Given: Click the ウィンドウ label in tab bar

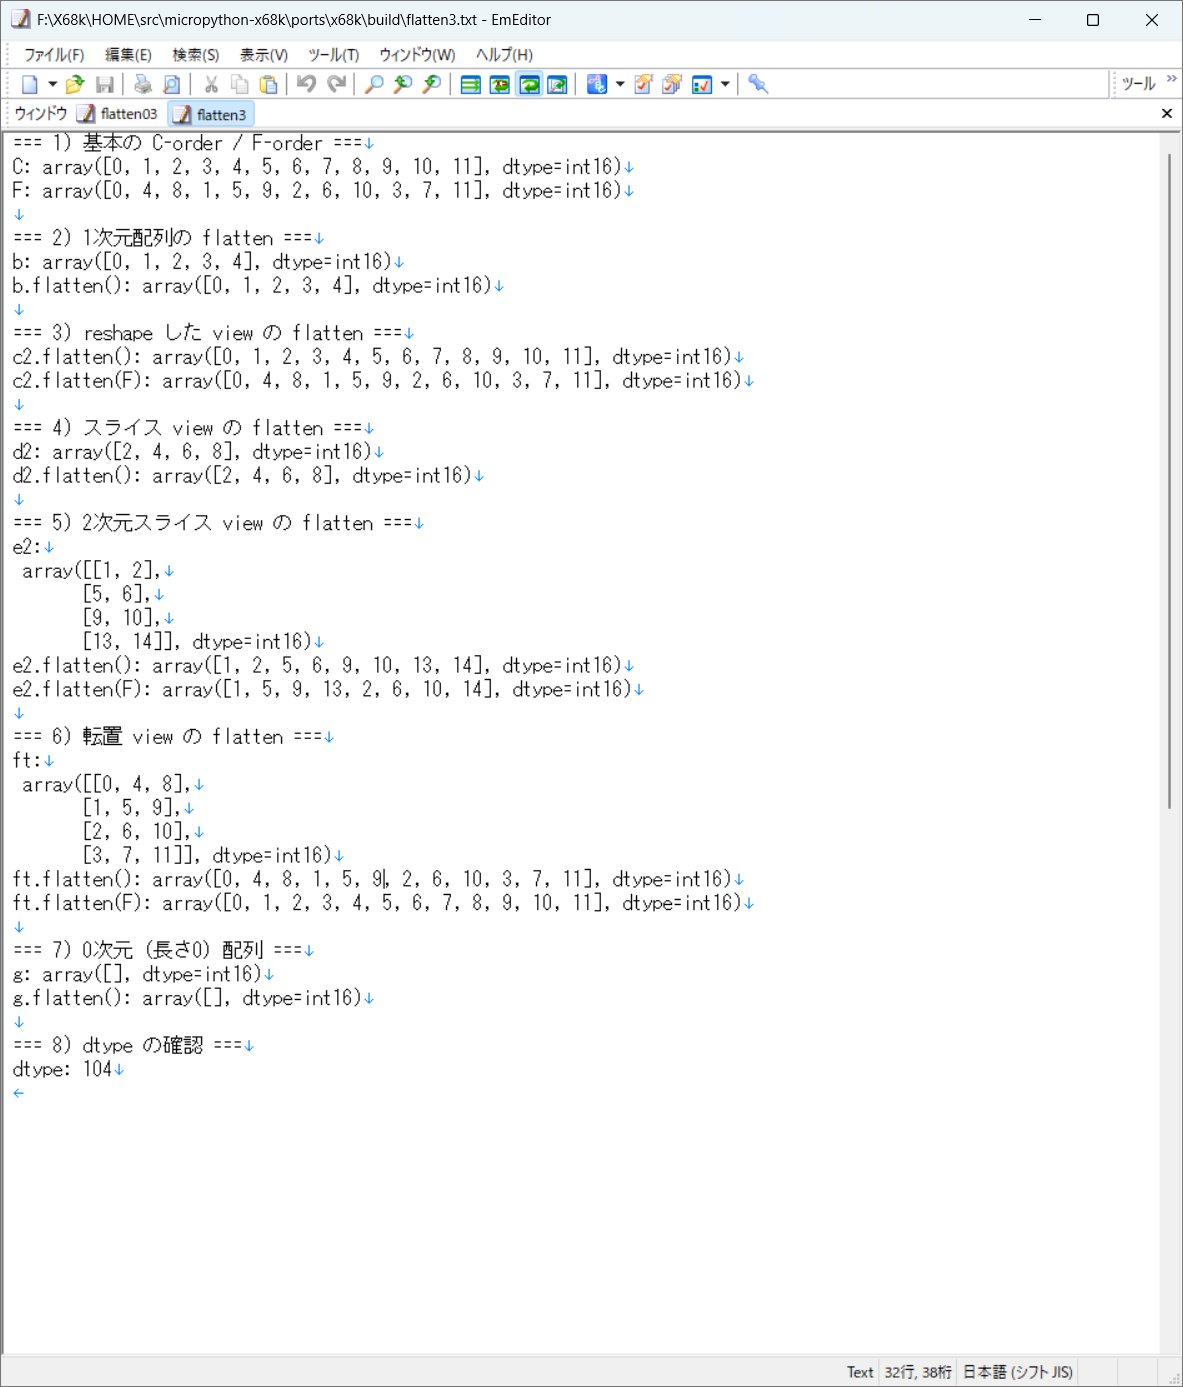Looking at the screenshot, I should coord(41,114).
